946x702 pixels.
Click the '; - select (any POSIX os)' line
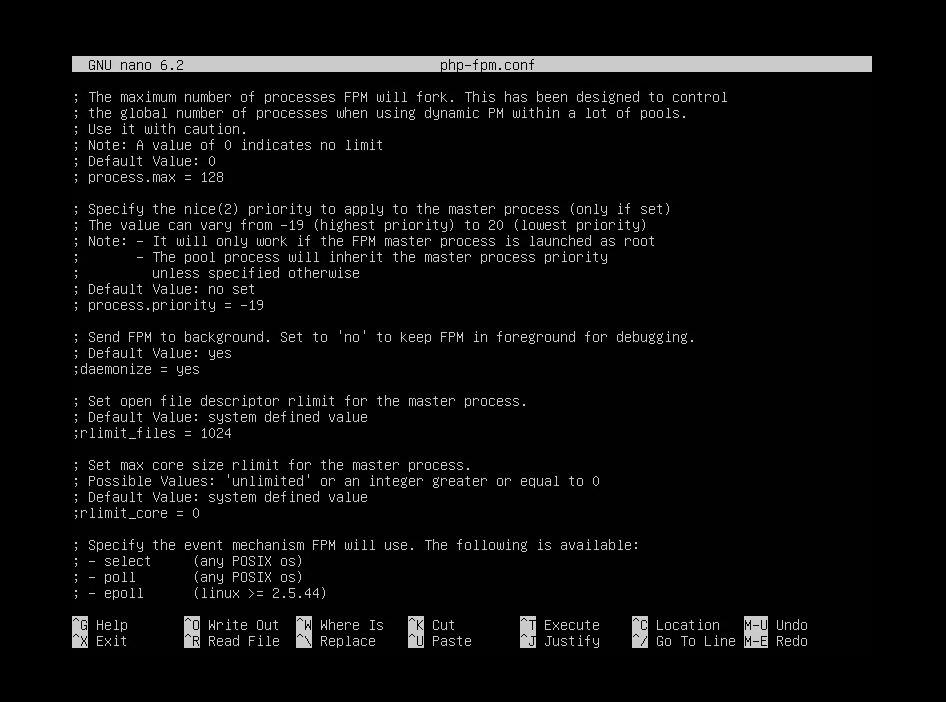(188, 561)
